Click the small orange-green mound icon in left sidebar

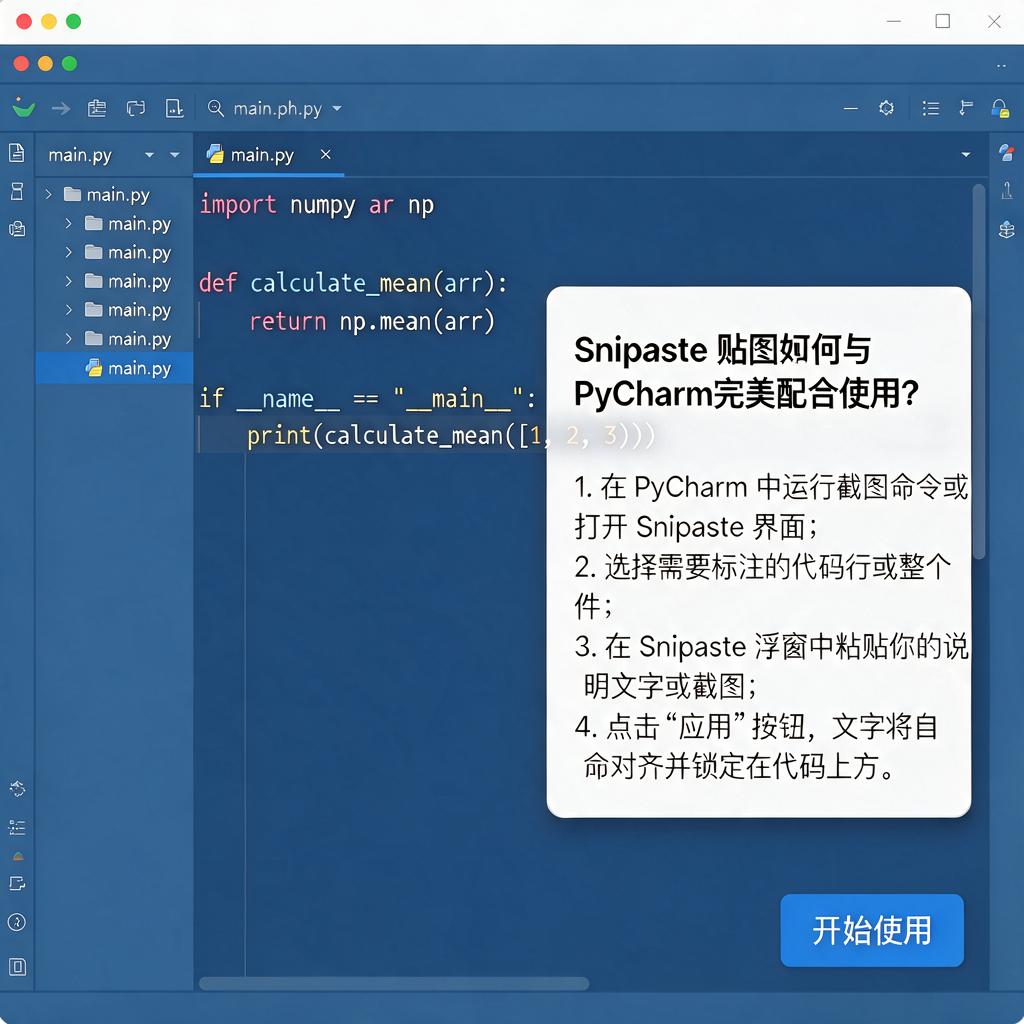tap(18, 856)
